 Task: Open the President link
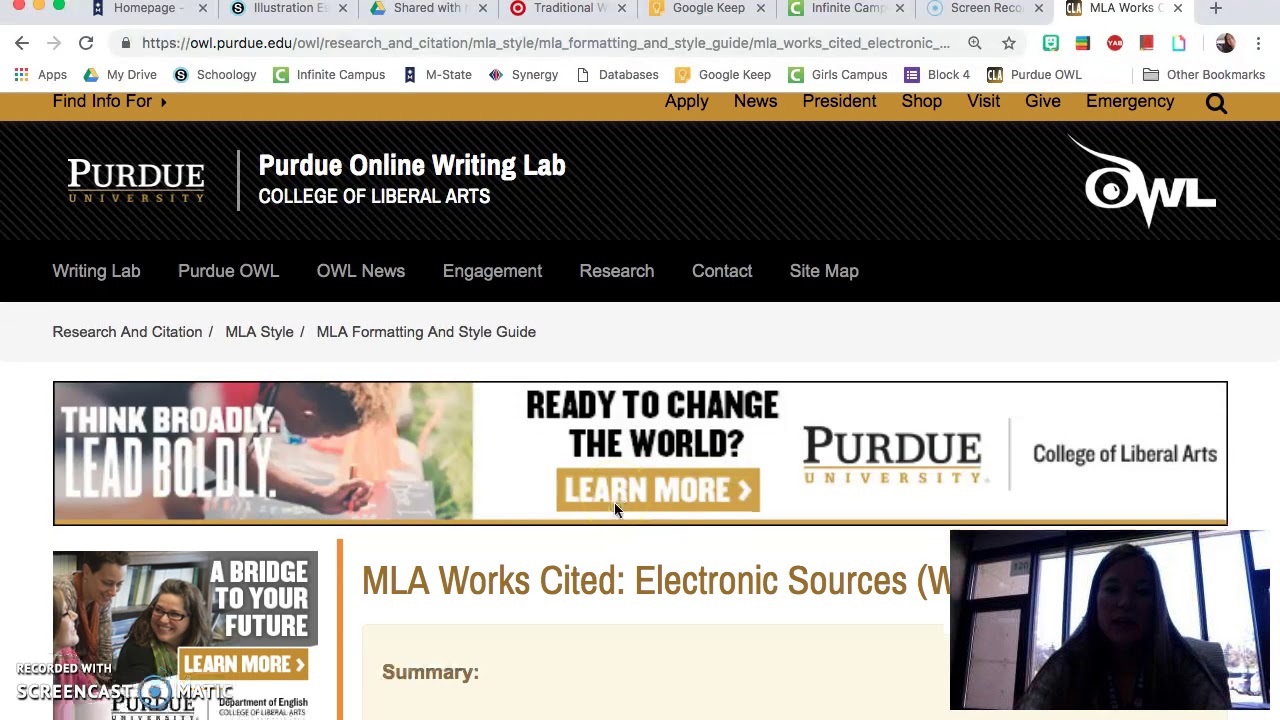tap(839, 101)
